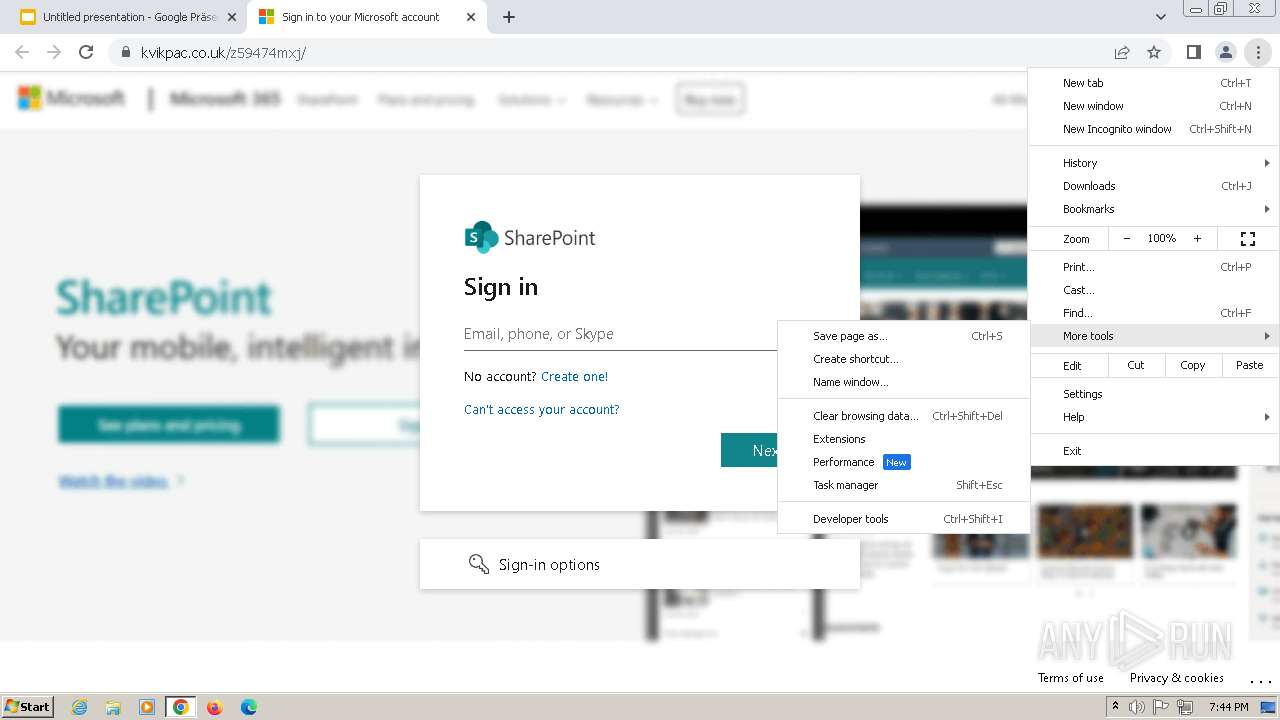Click the browser forward arrow

click(x=54, y=52)
